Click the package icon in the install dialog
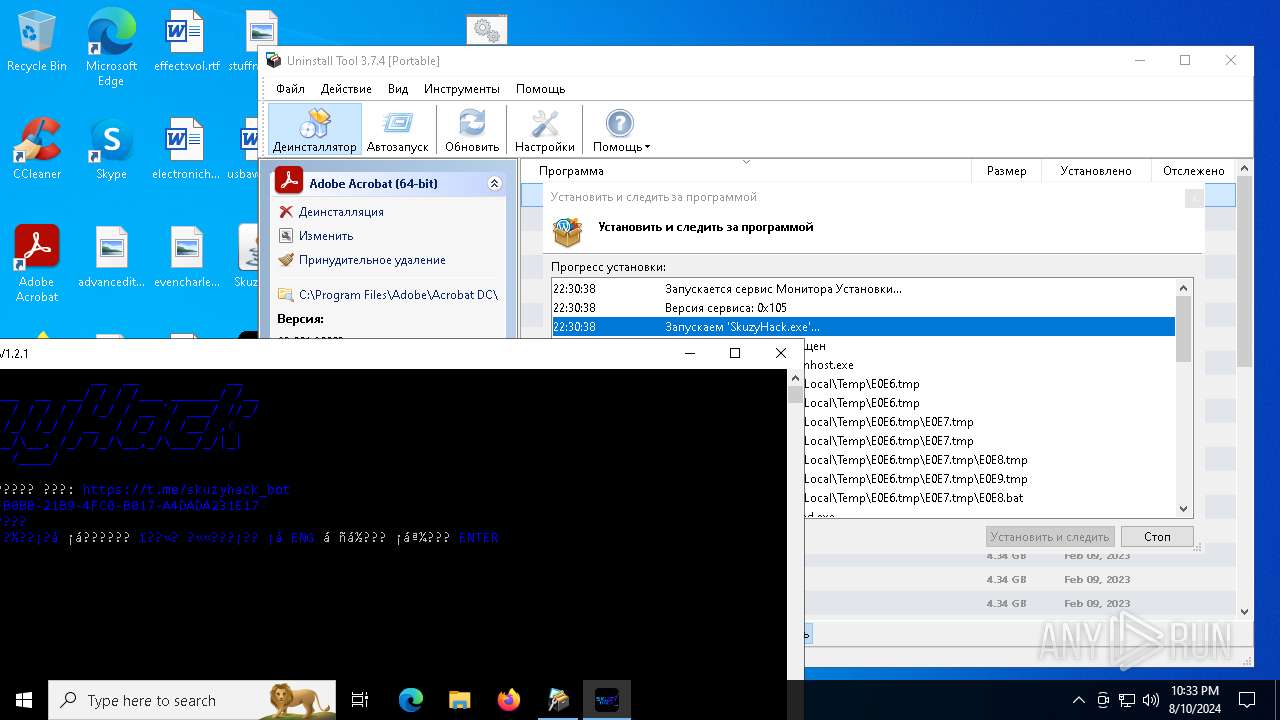 point(567,231)
